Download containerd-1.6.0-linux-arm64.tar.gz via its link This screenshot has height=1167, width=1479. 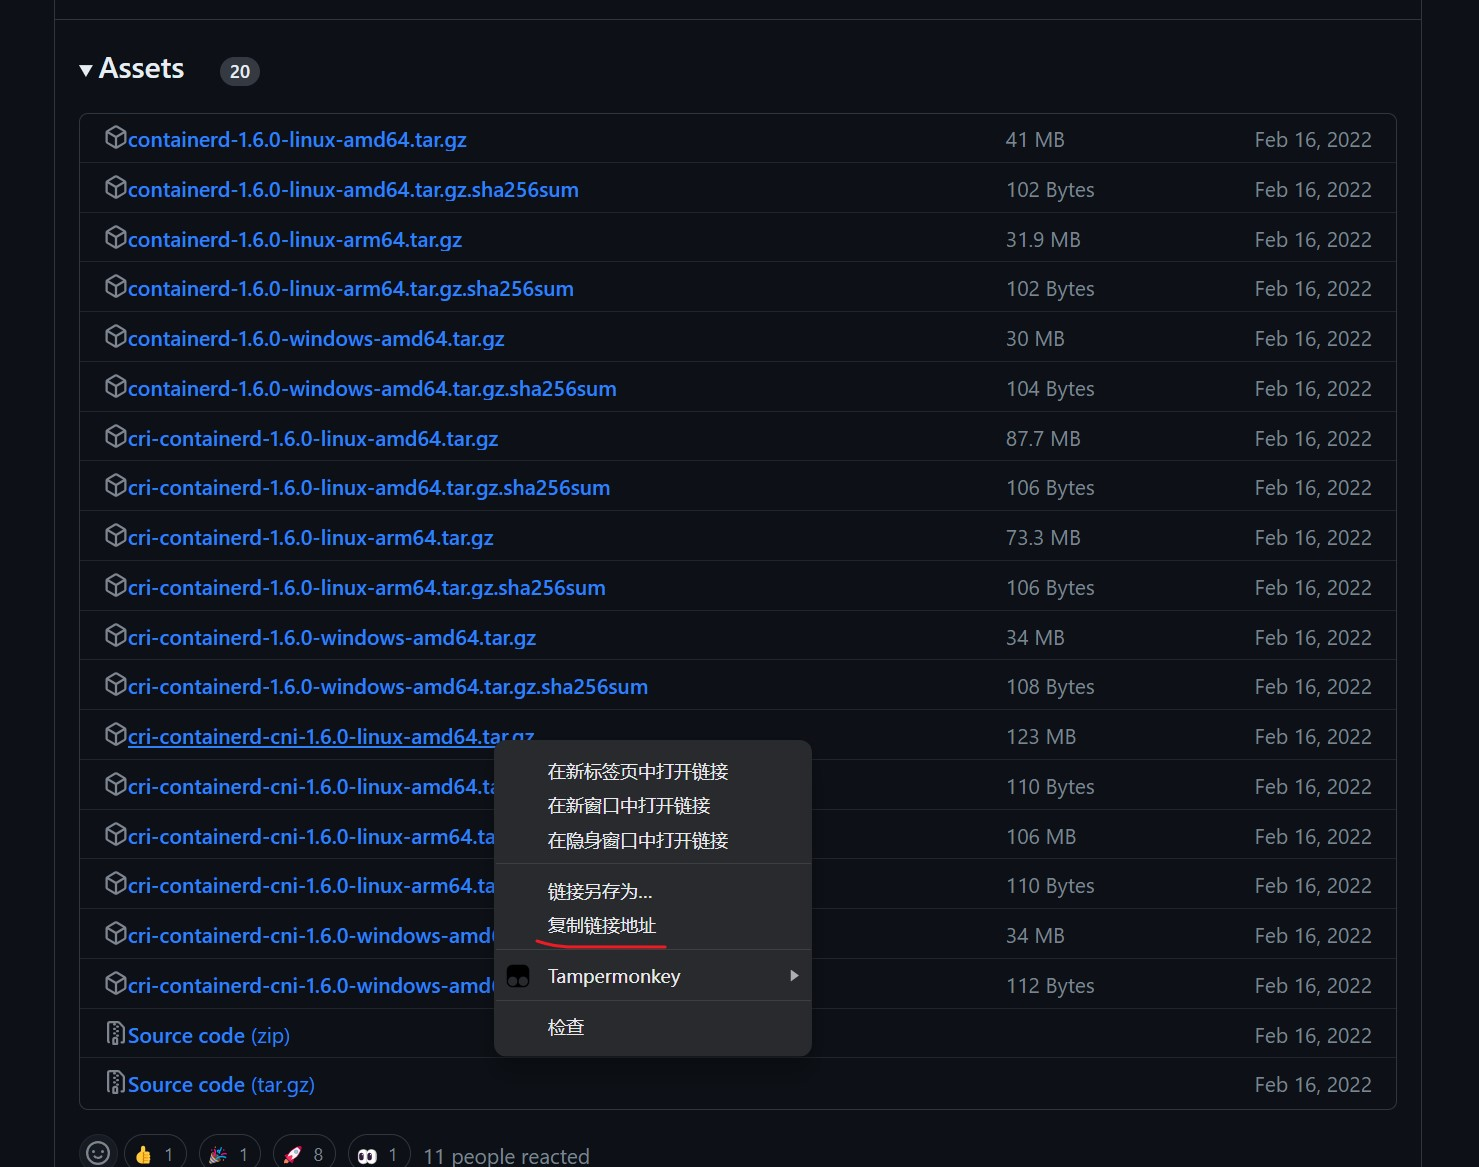click(x=295, y=239)
